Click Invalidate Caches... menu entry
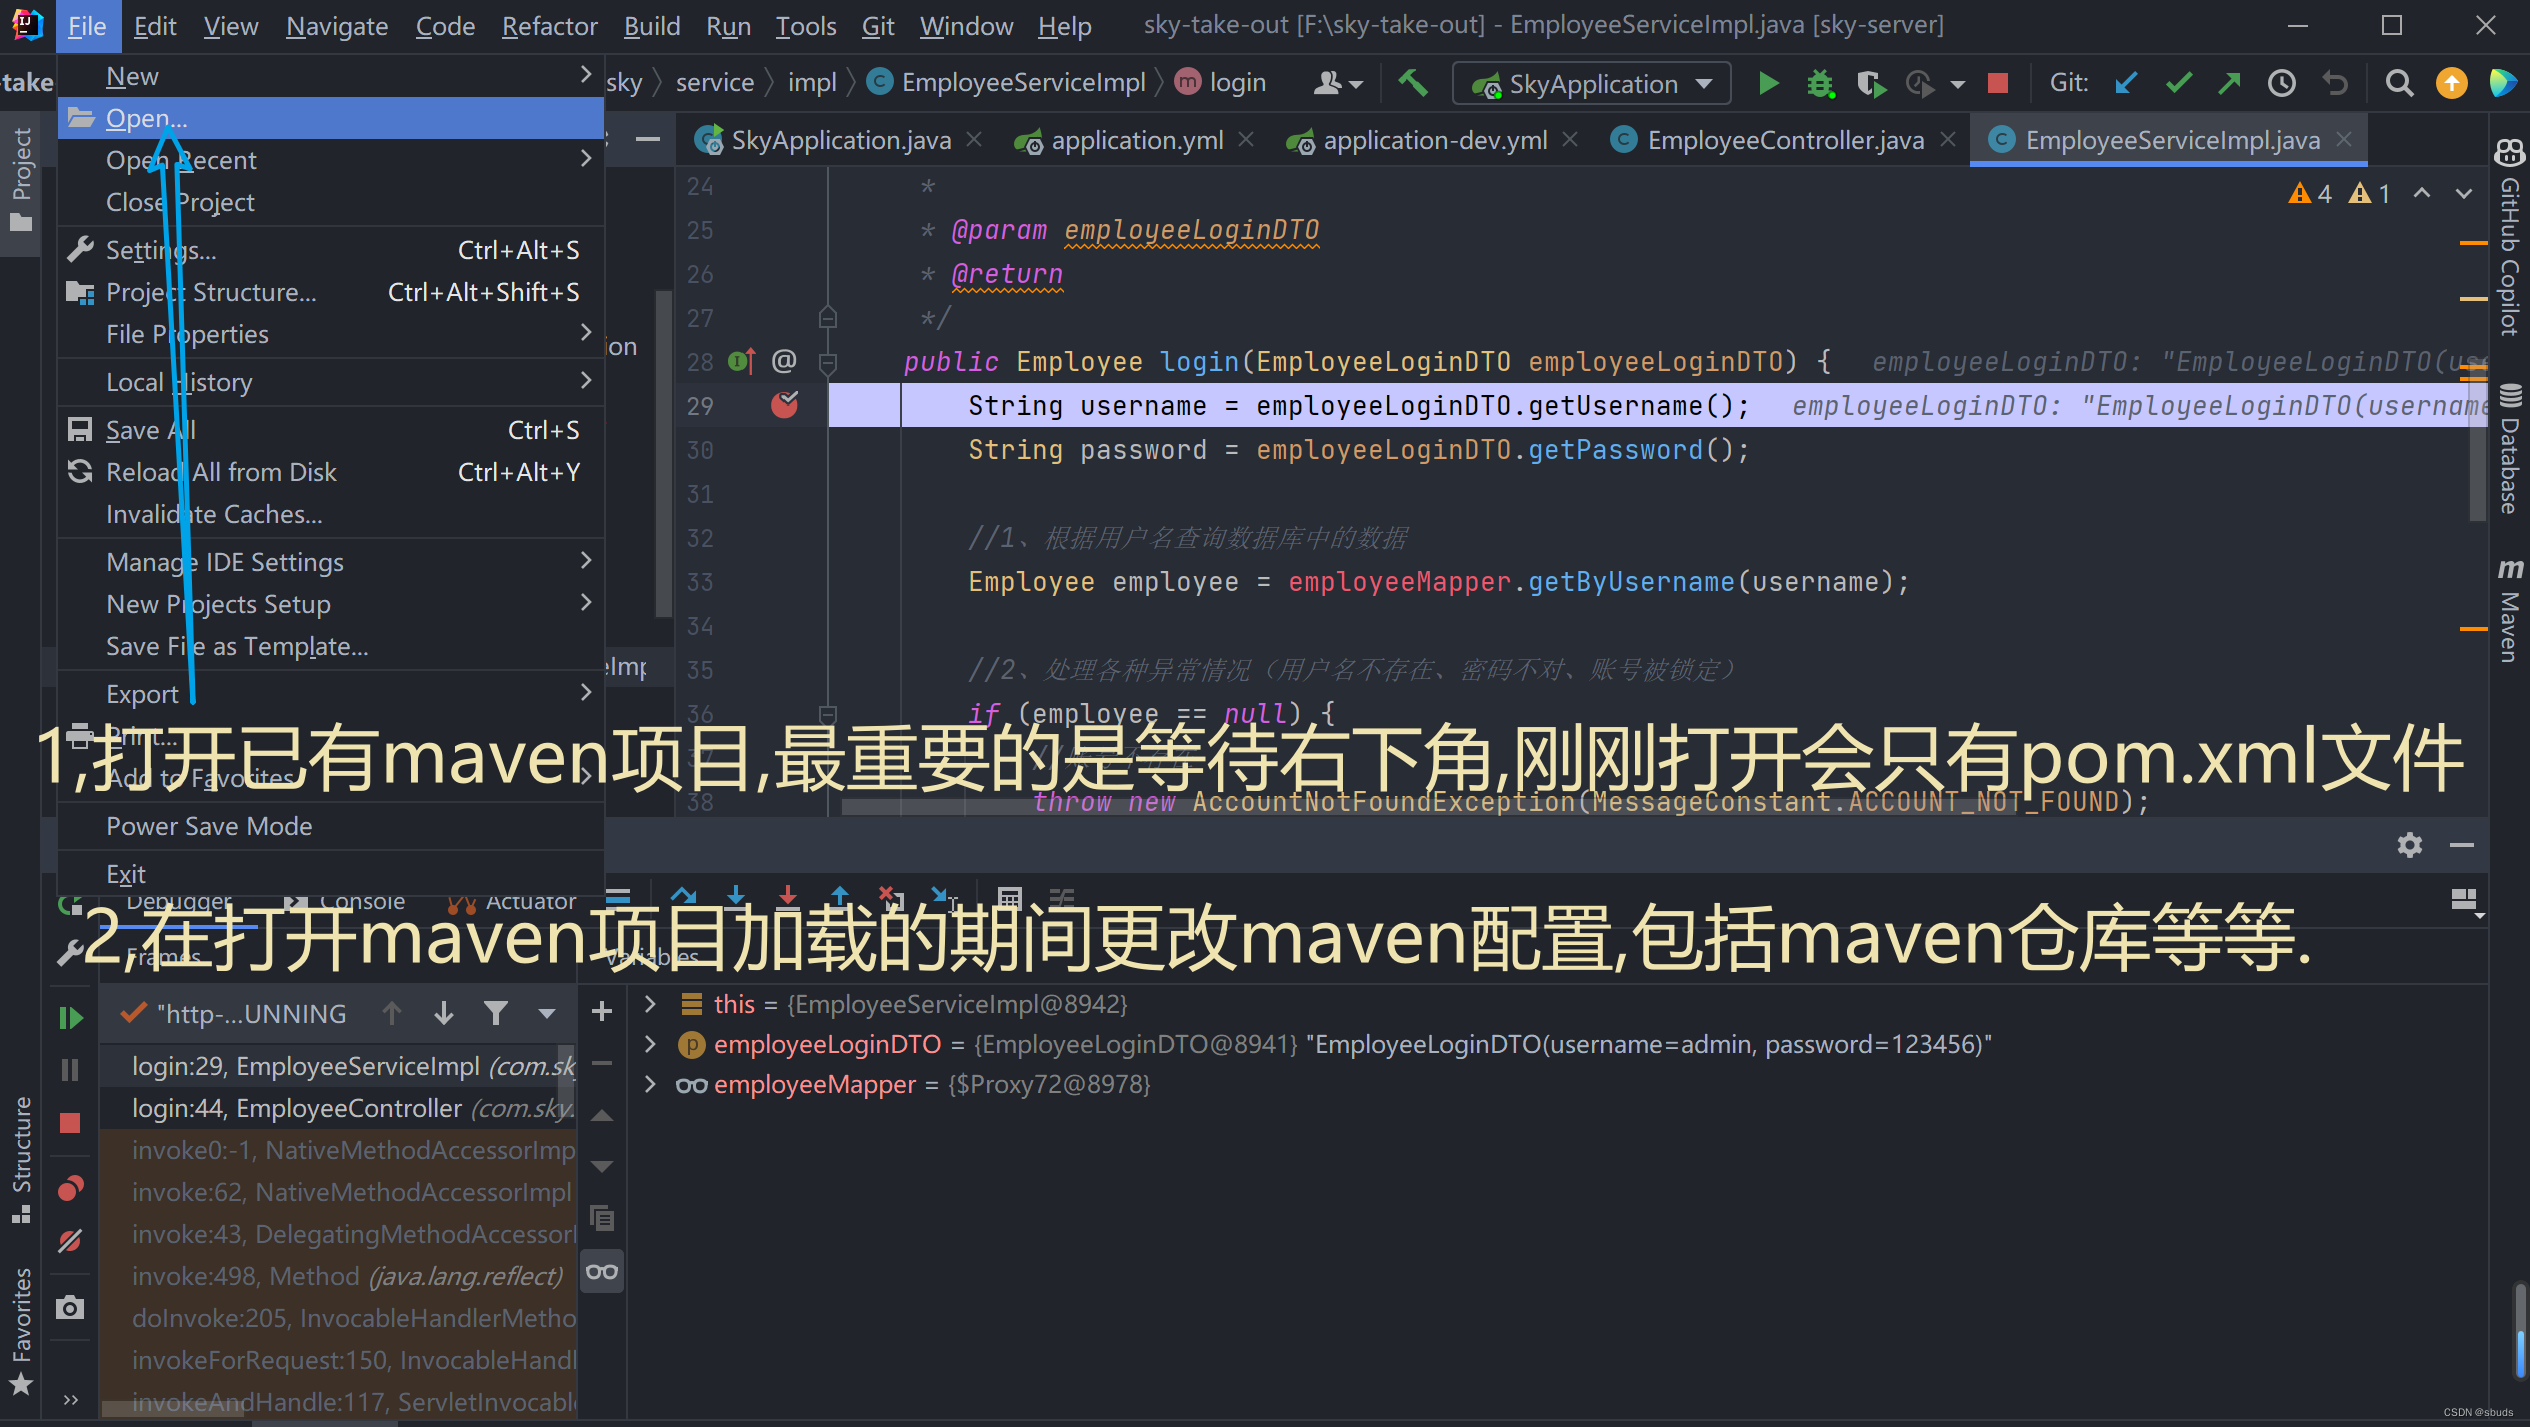2530x1427 pixels. (x=214, y=514)
